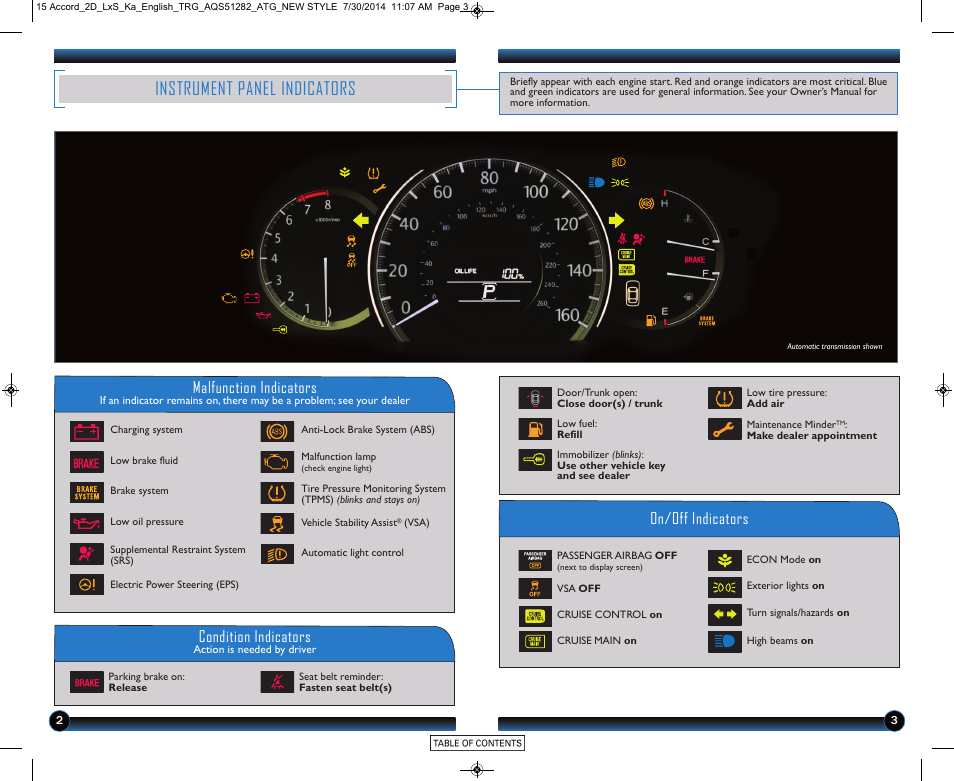Click the Electric Power Steering icon
The width and height of the screenshot is (954, 781).
click(86, 585)
